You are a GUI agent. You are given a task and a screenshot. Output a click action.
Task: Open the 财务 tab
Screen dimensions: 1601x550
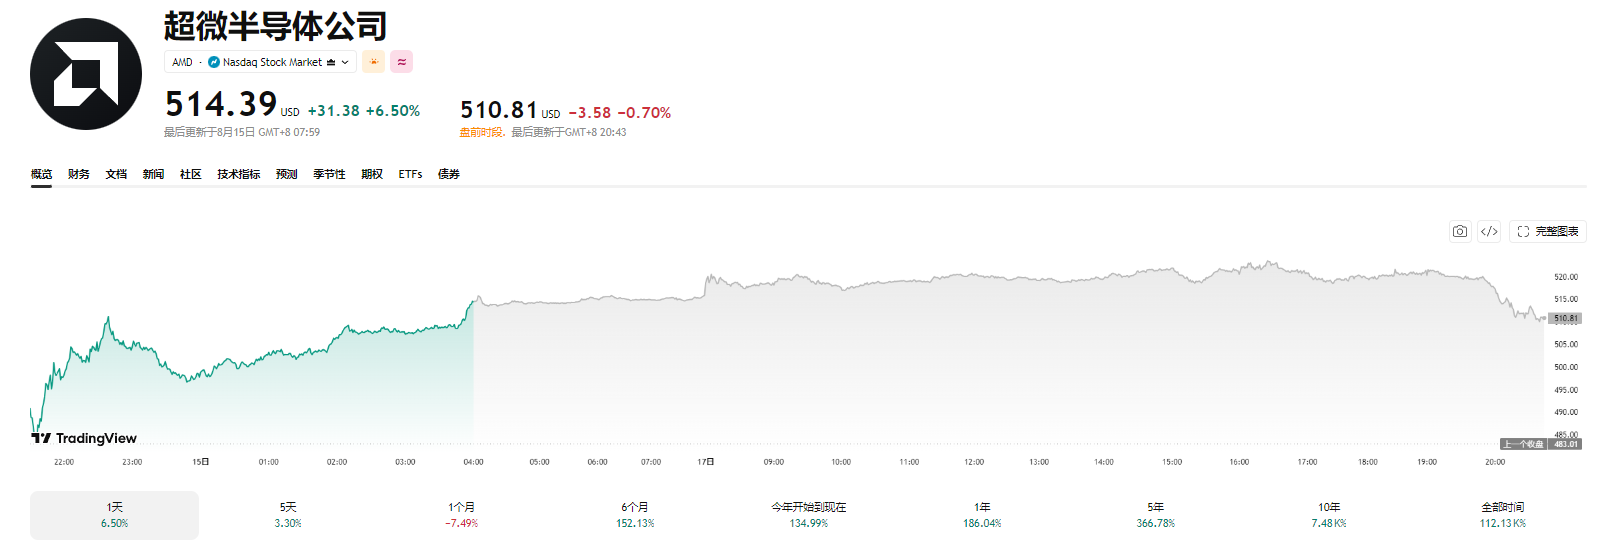click(x=79, y=174)
